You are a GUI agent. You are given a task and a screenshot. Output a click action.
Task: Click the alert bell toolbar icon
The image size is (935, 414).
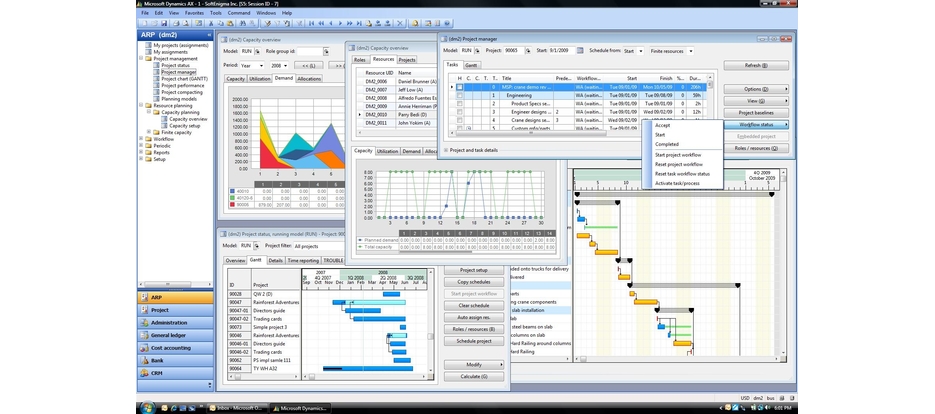[415, 23]
